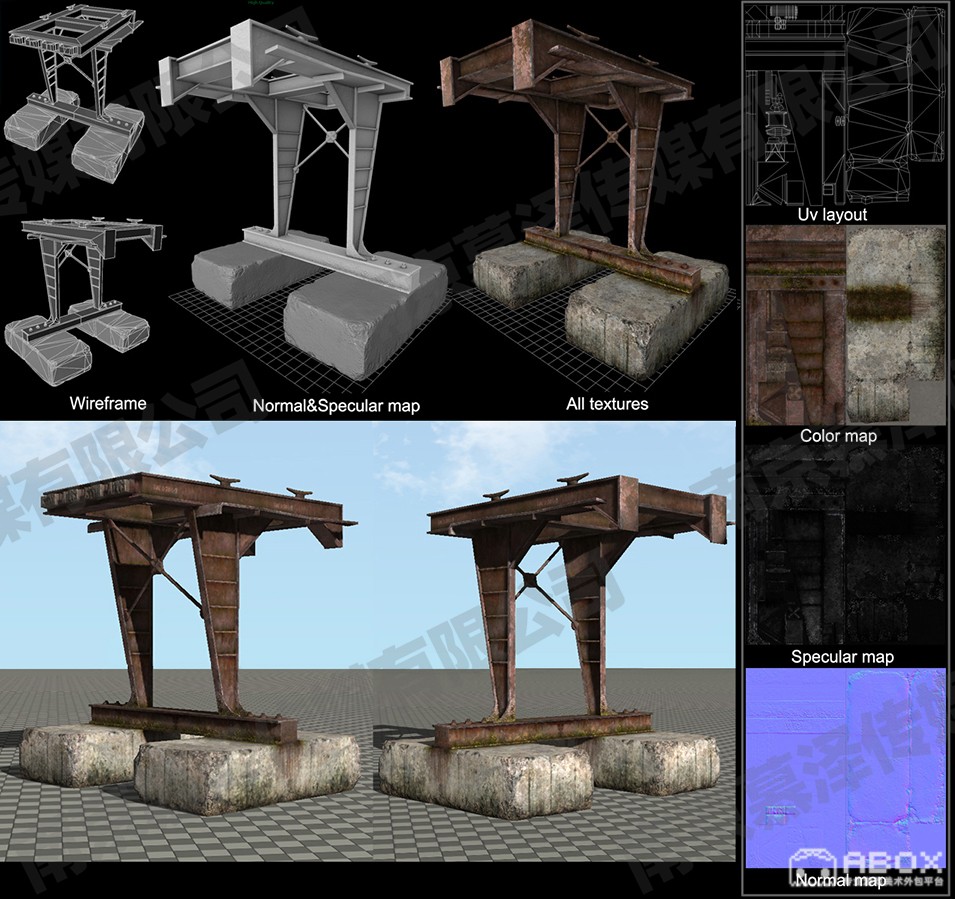Click the Normal map label
Viewport: 955px width, 899px height.
click(841, 880)
